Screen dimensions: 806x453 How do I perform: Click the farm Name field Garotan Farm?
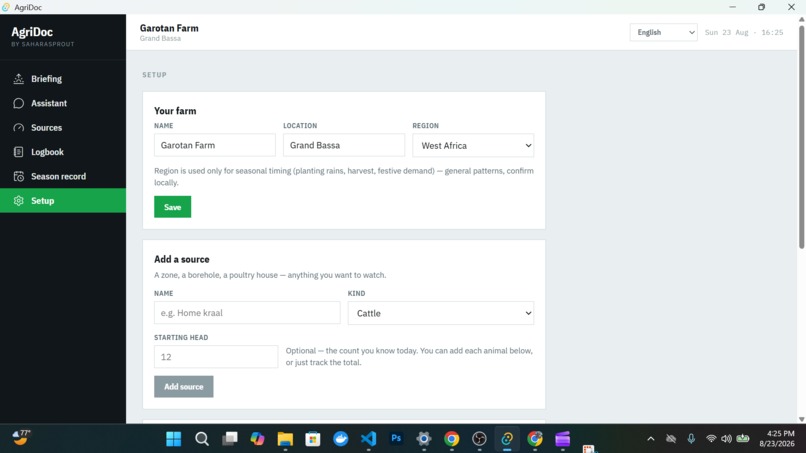click(x=215, y=145)
